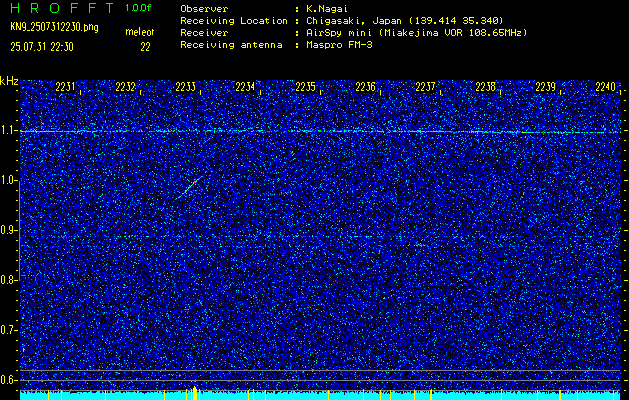Click the 2234 time marker

[245, 87]
